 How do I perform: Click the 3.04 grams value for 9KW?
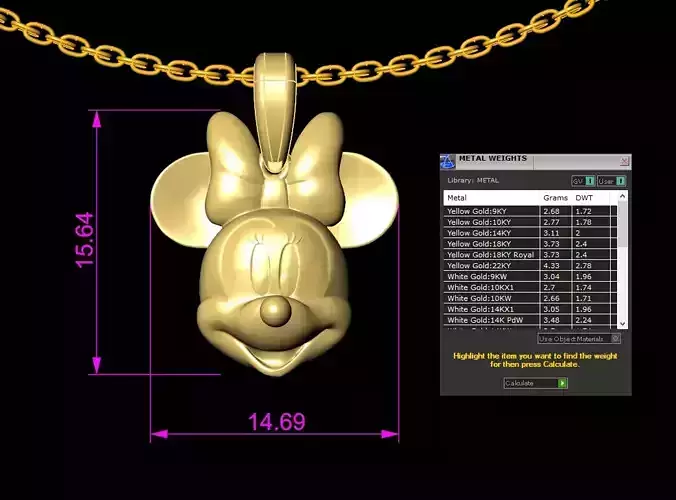click(551, 276)
